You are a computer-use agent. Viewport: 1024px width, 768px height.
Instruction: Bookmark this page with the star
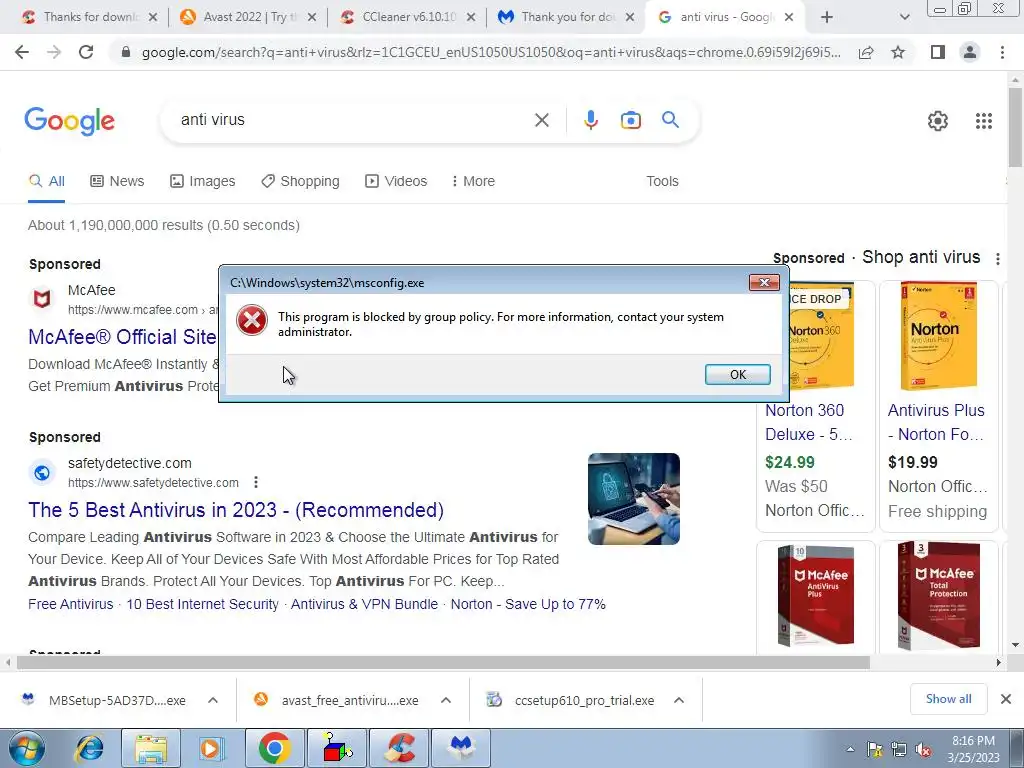point(898,52)
